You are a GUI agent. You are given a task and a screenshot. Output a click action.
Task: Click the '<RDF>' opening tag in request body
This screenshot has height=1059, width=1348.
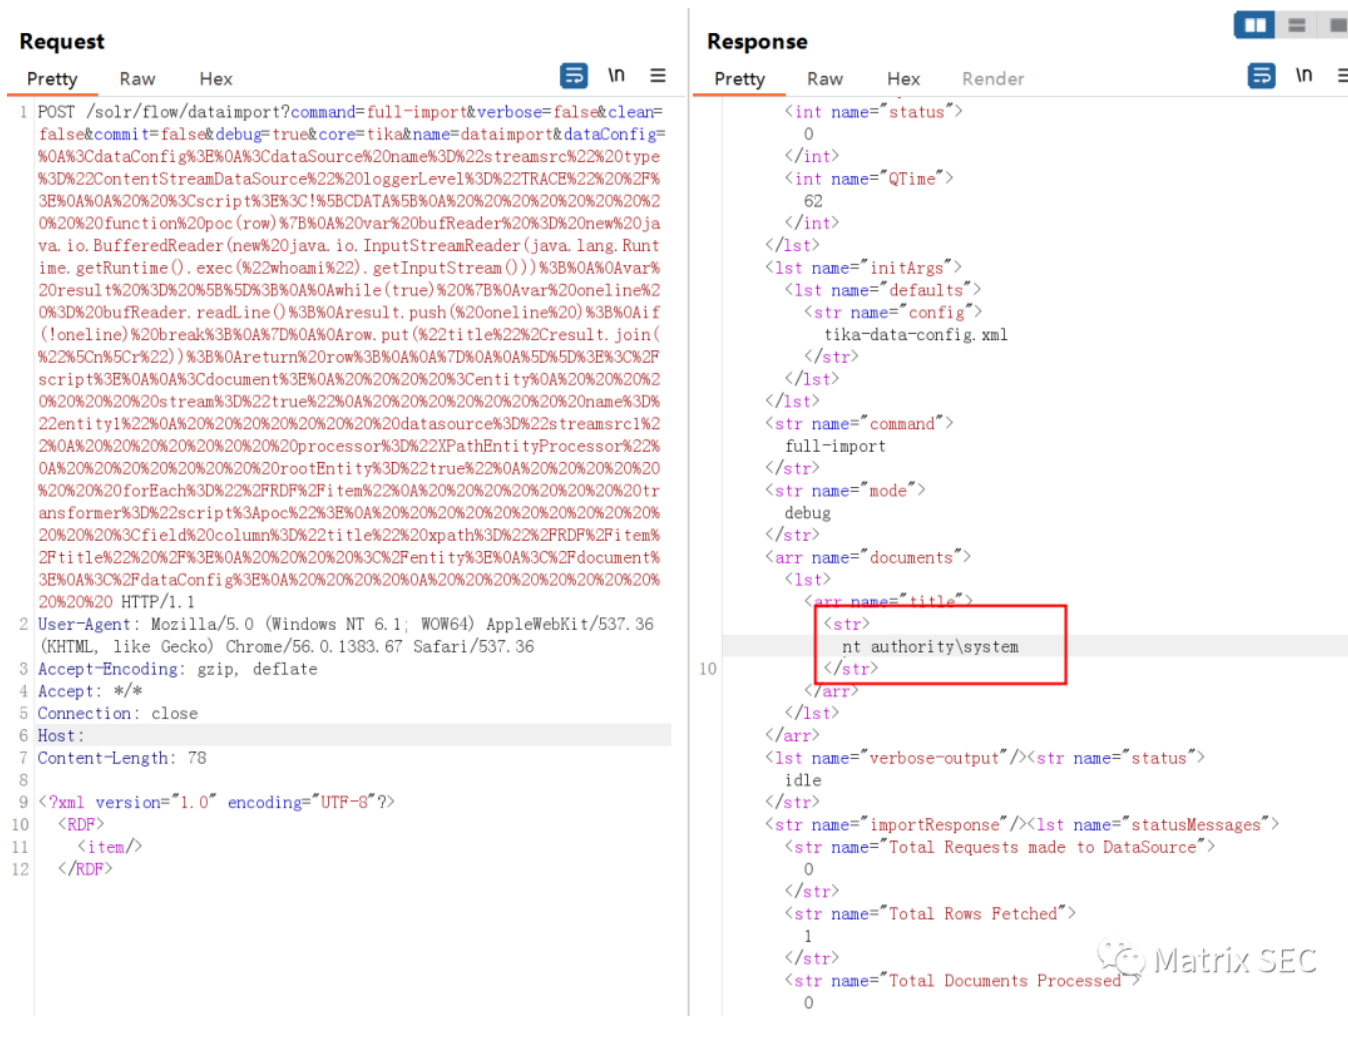point(81,825)
